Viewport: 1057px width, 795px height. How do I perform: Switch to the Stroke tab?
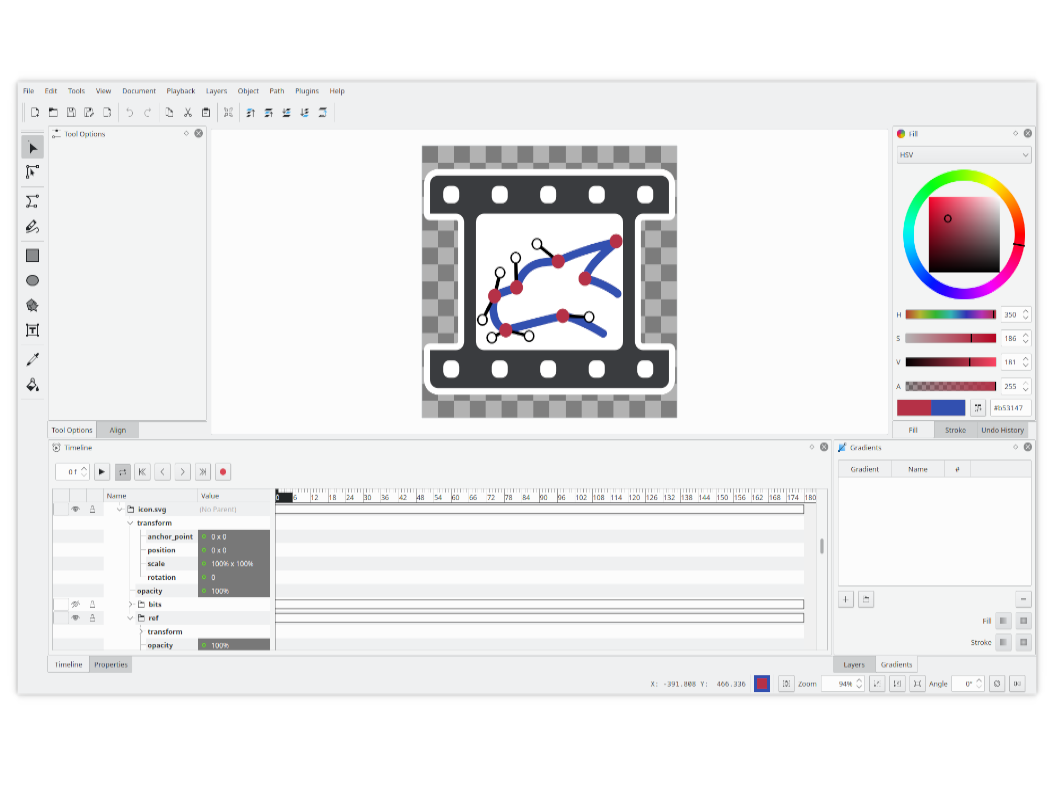955,430
